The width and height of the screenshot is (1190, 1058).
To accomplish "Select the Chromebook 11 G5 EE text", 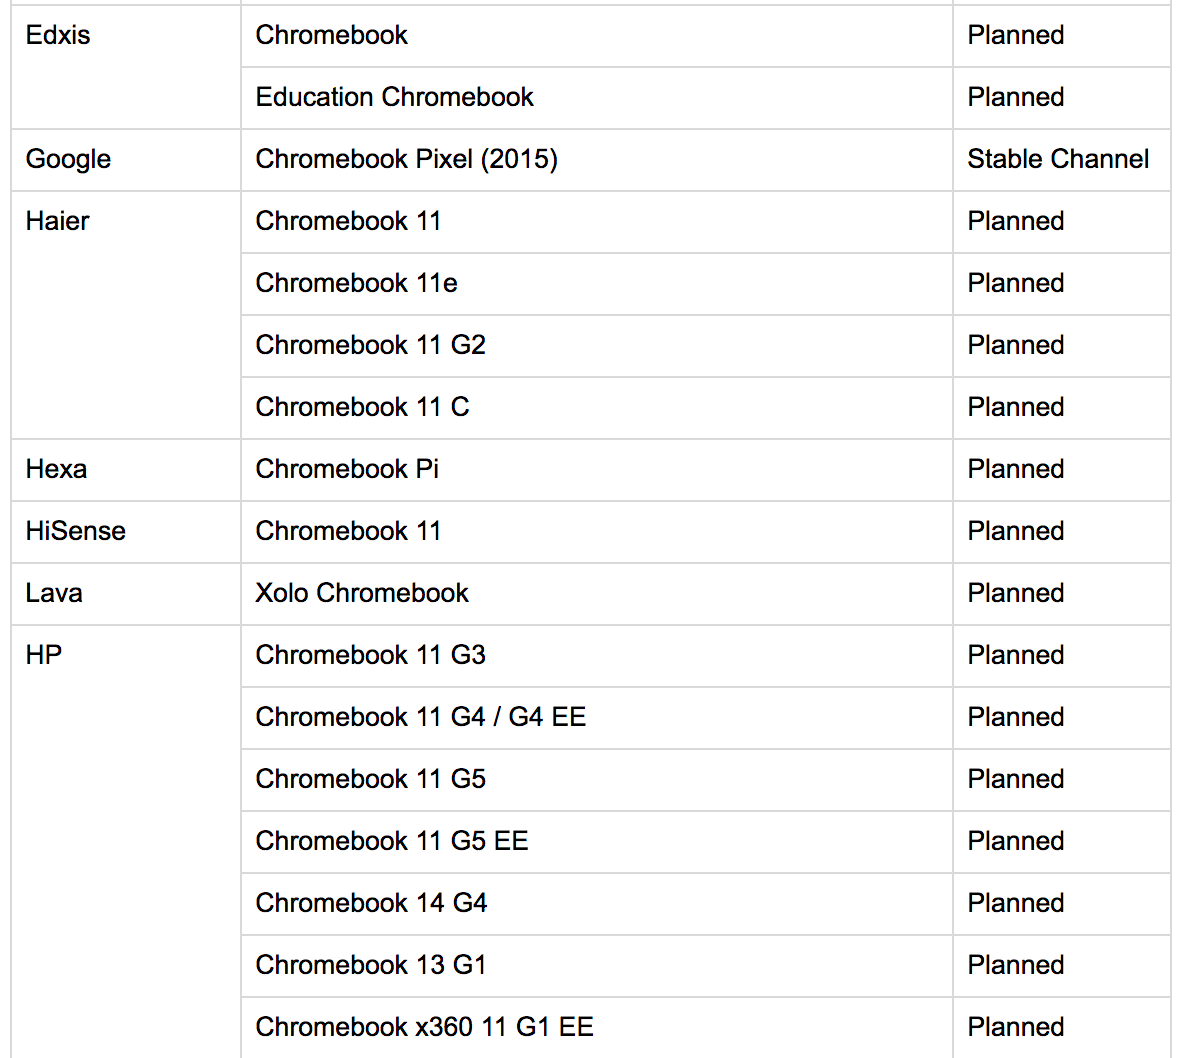I will 391,841.
